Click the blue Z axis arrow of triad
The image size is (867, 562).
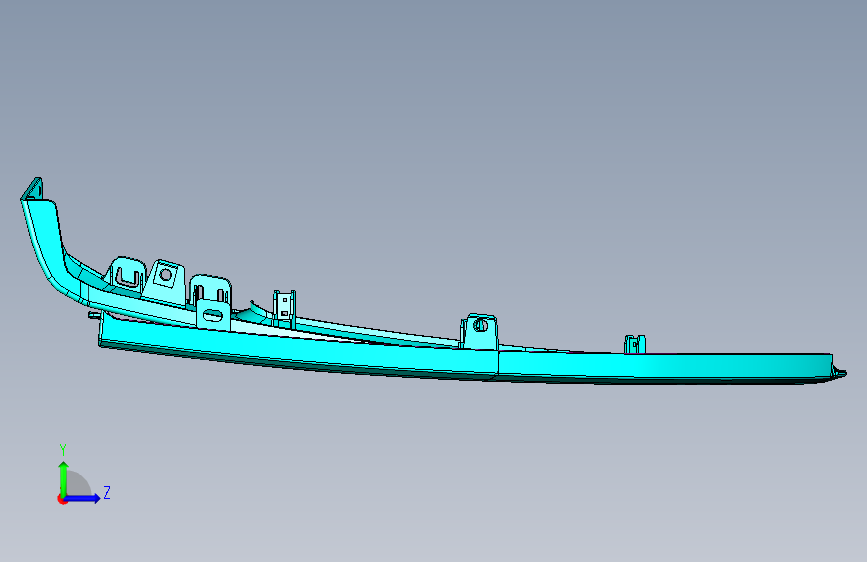83,498
